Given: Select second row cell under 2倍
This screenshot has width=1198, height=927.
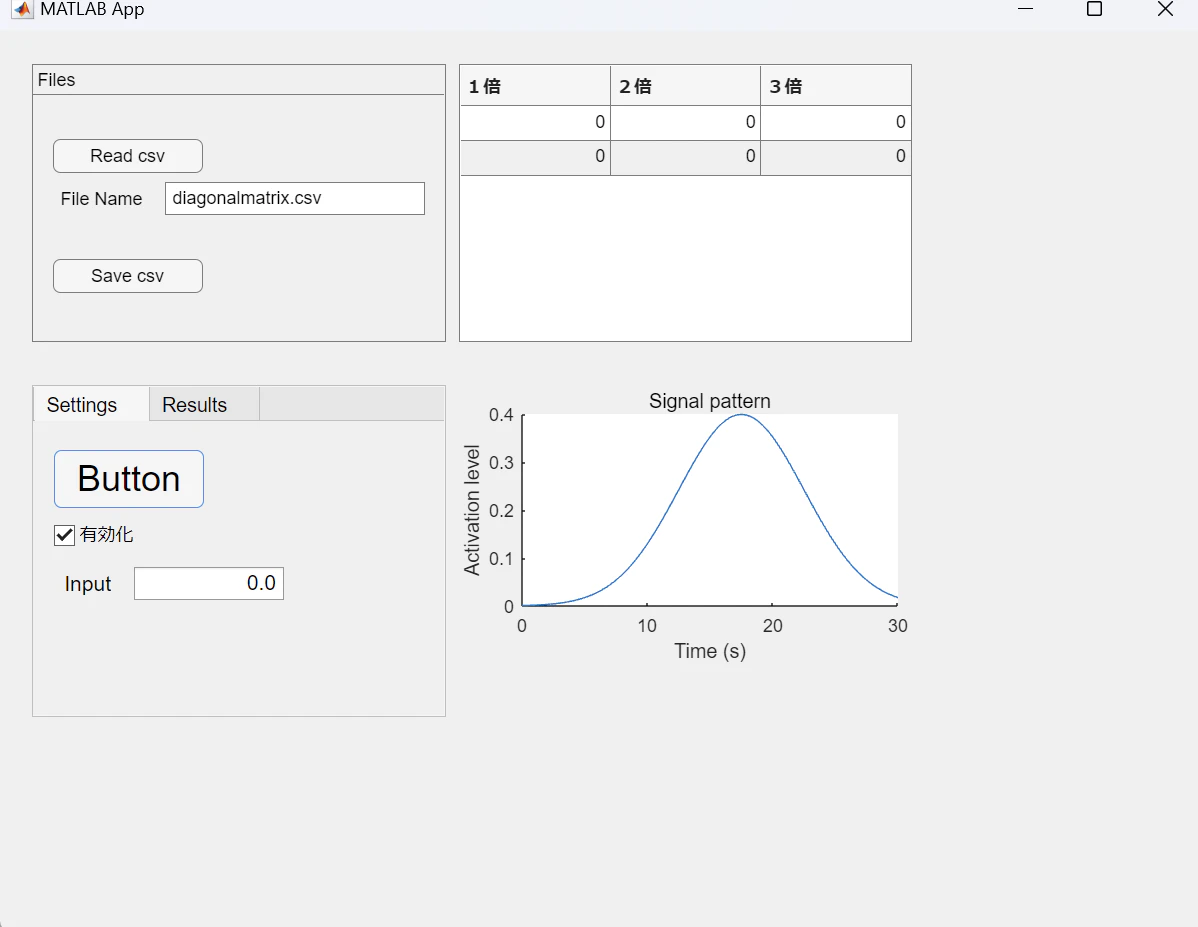Looking at the screenshot, I should pos(685,157).
